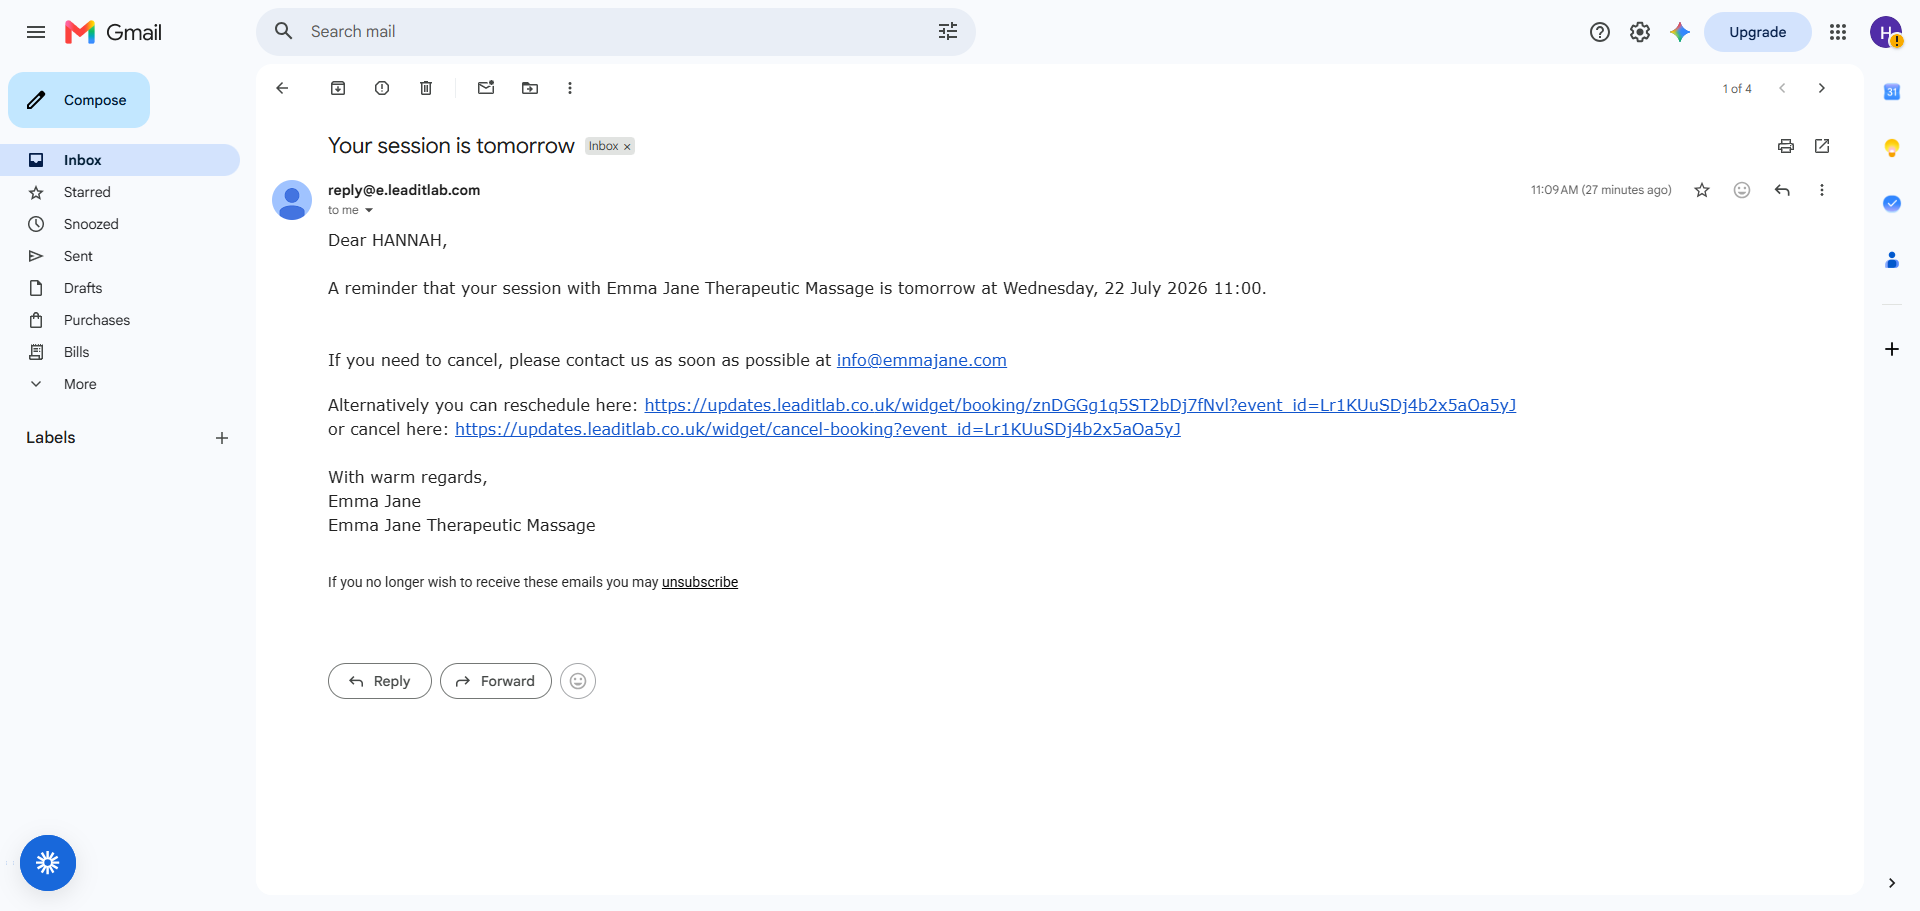Create a new label with plus
1920x911 pixels.
[x=222, y=438]
